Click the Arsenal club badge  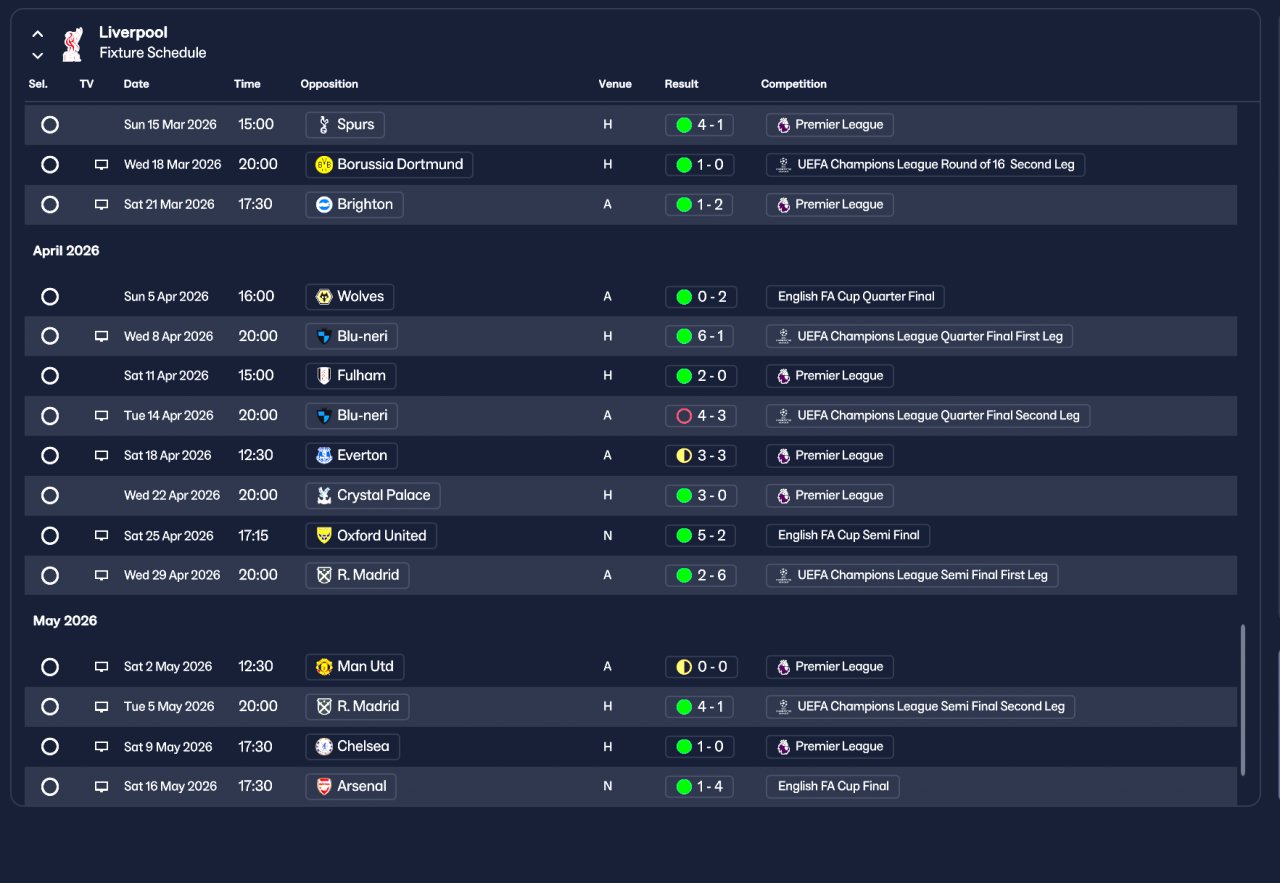(x=323, y=787)
